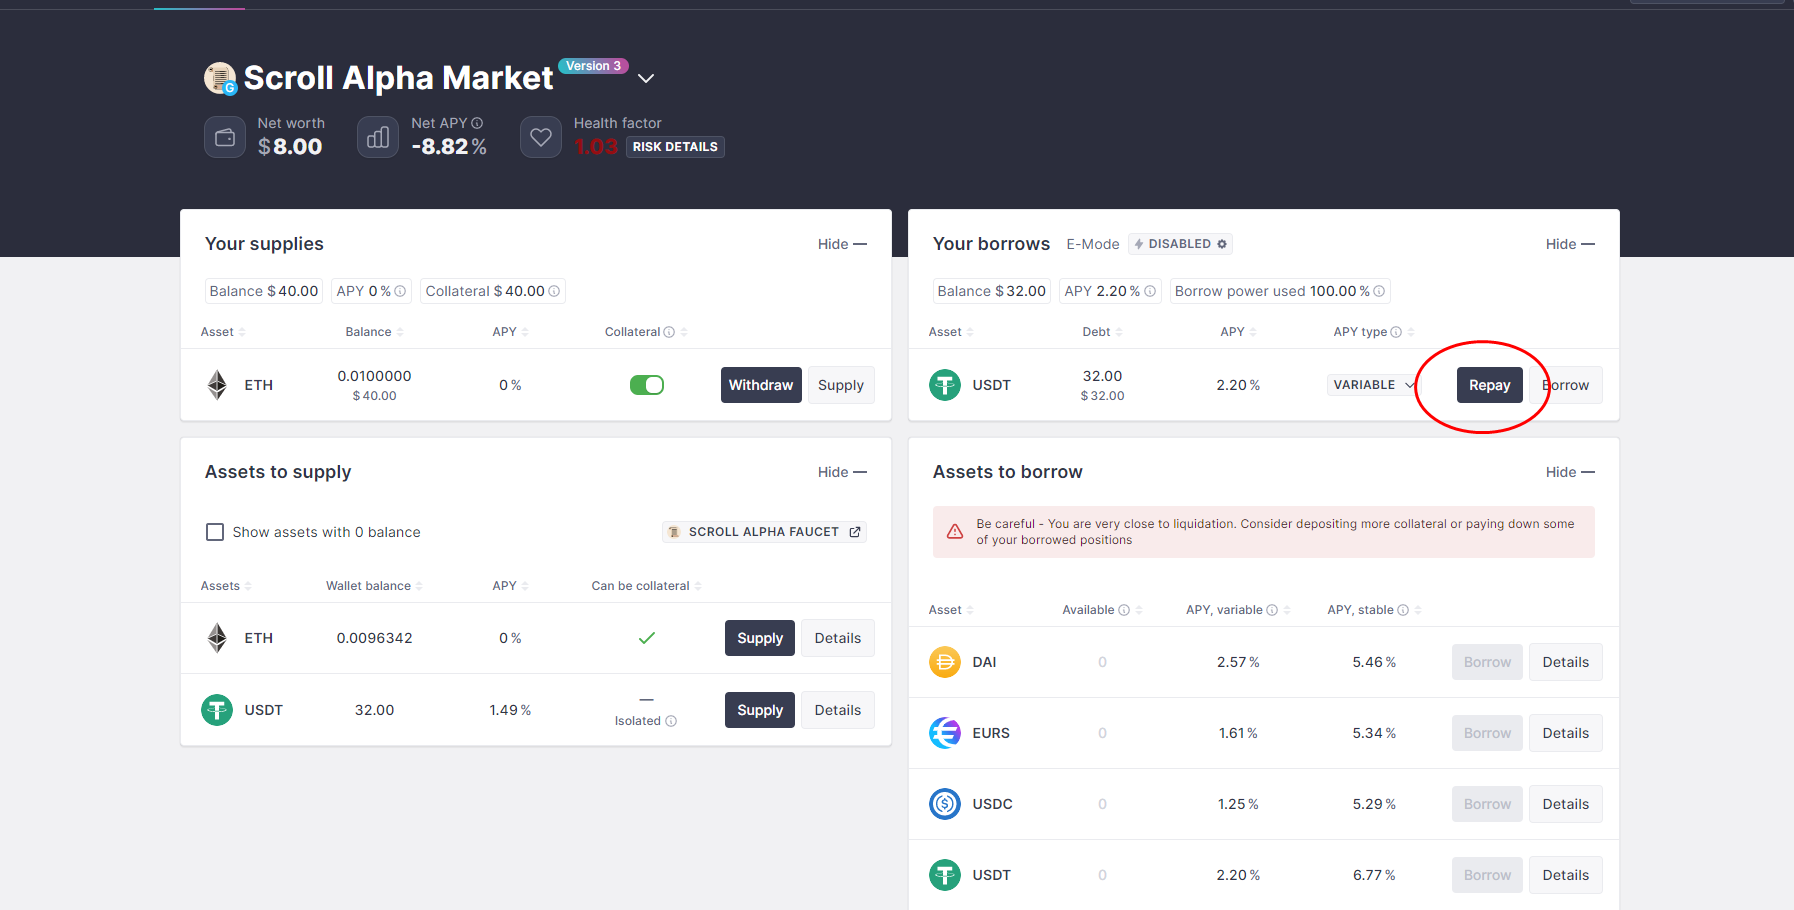Open the Scroll Alpha Faucet link
This screenshot has height=910, width=1794.
click(x=765, y=532)
